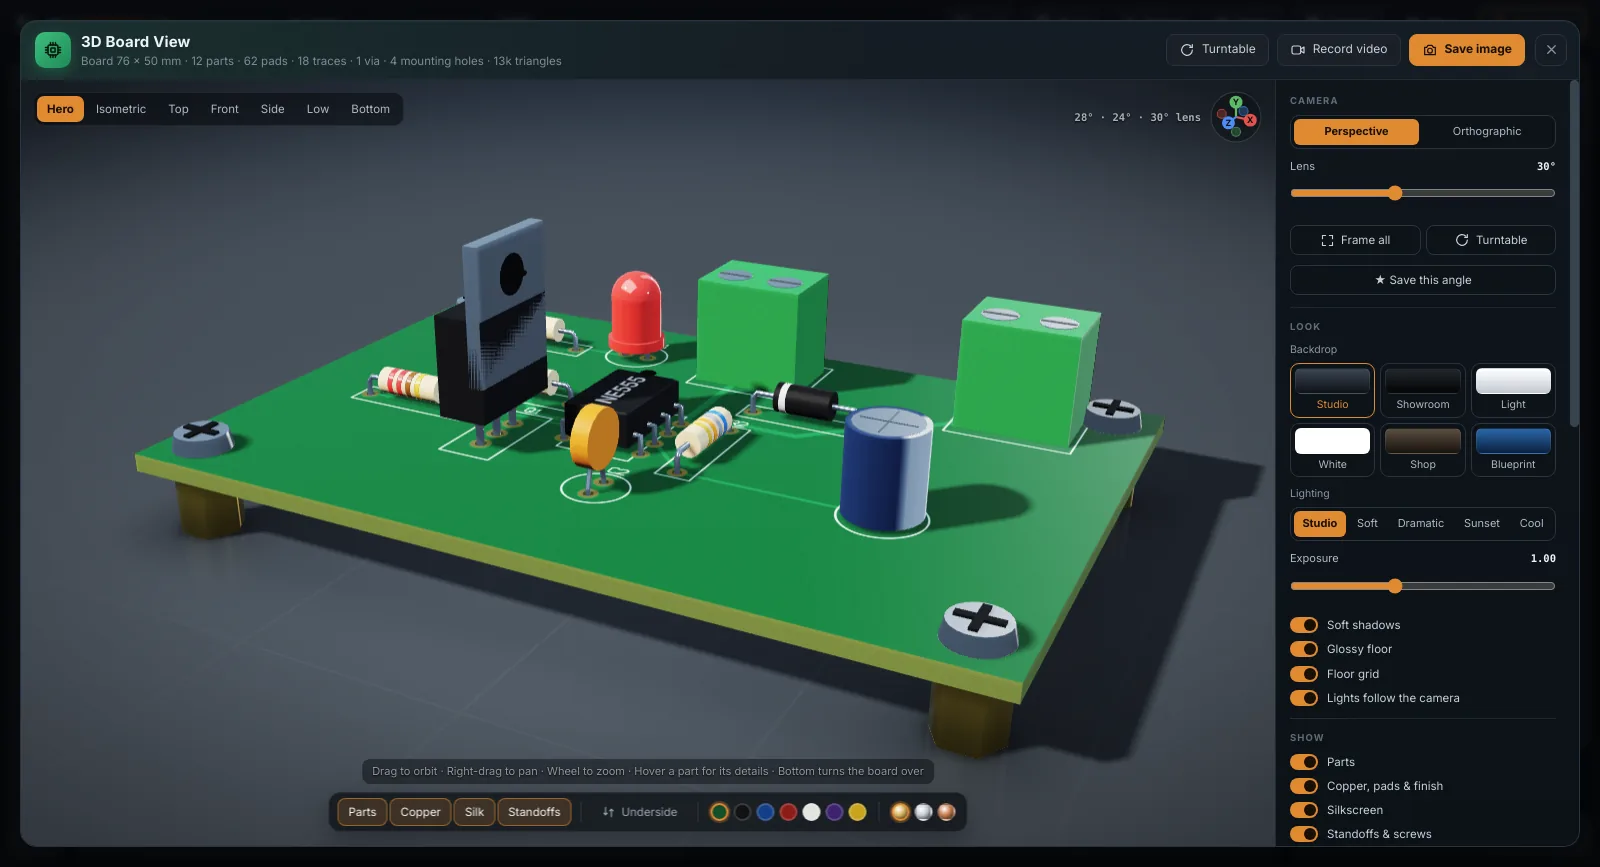Adjust the Lens slider handle

(1395, 193)
